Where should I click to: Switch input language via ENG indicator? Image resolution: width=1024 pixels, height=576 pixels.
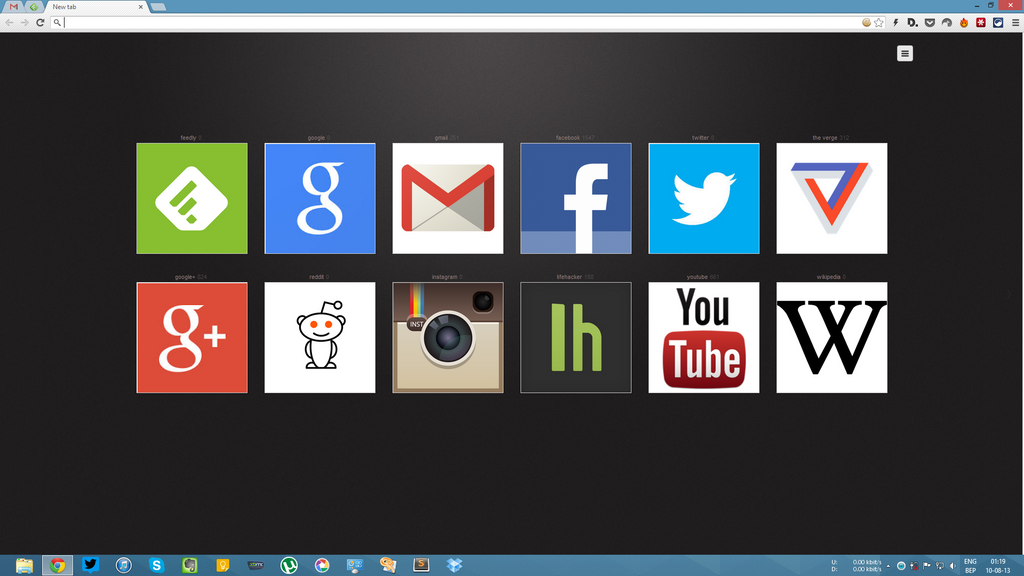[x=970, y=566]
